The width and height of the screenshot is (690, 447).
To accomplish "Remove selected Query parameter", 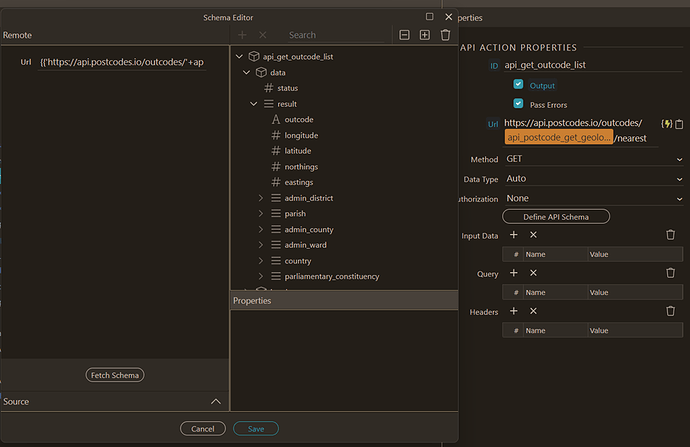I will (x=533, y=273).
